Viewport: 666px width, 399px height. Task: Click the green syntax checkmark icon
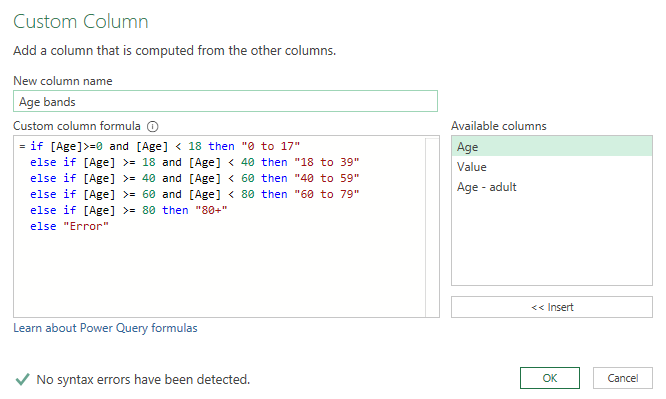tap(23, 379)
